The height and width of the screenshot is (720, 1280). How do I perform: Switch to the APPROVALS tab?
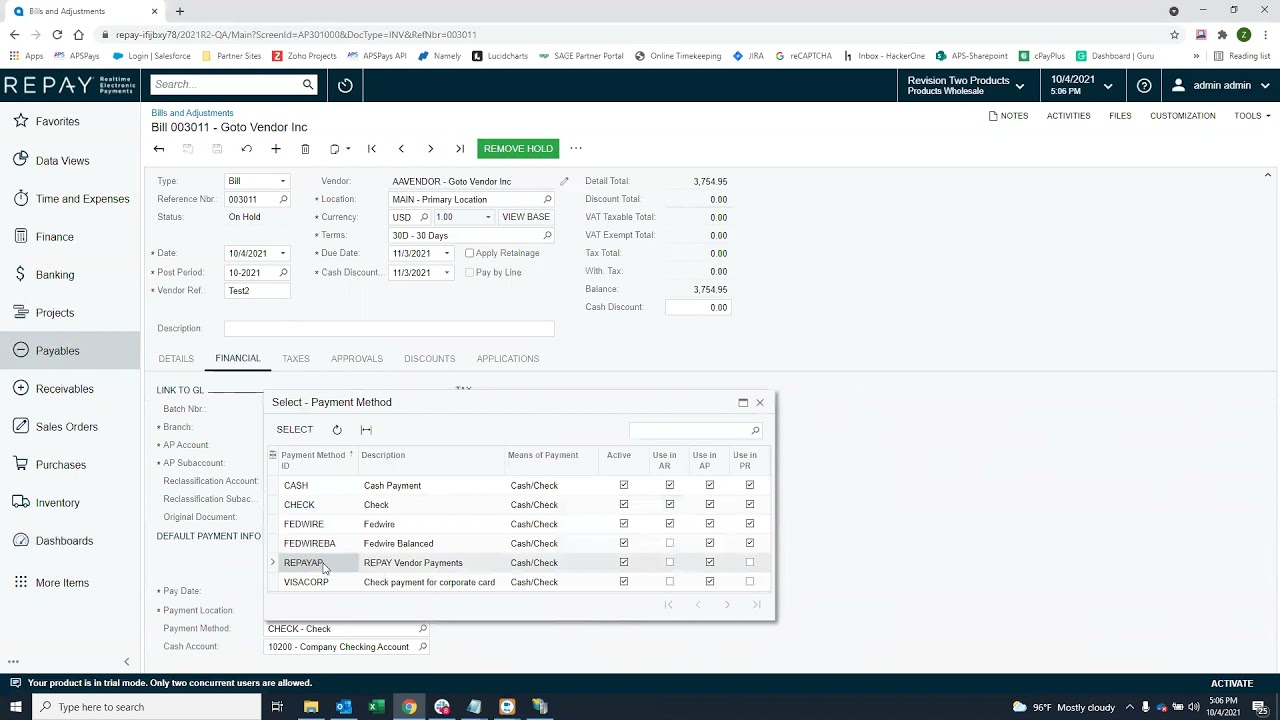point(357,359)
